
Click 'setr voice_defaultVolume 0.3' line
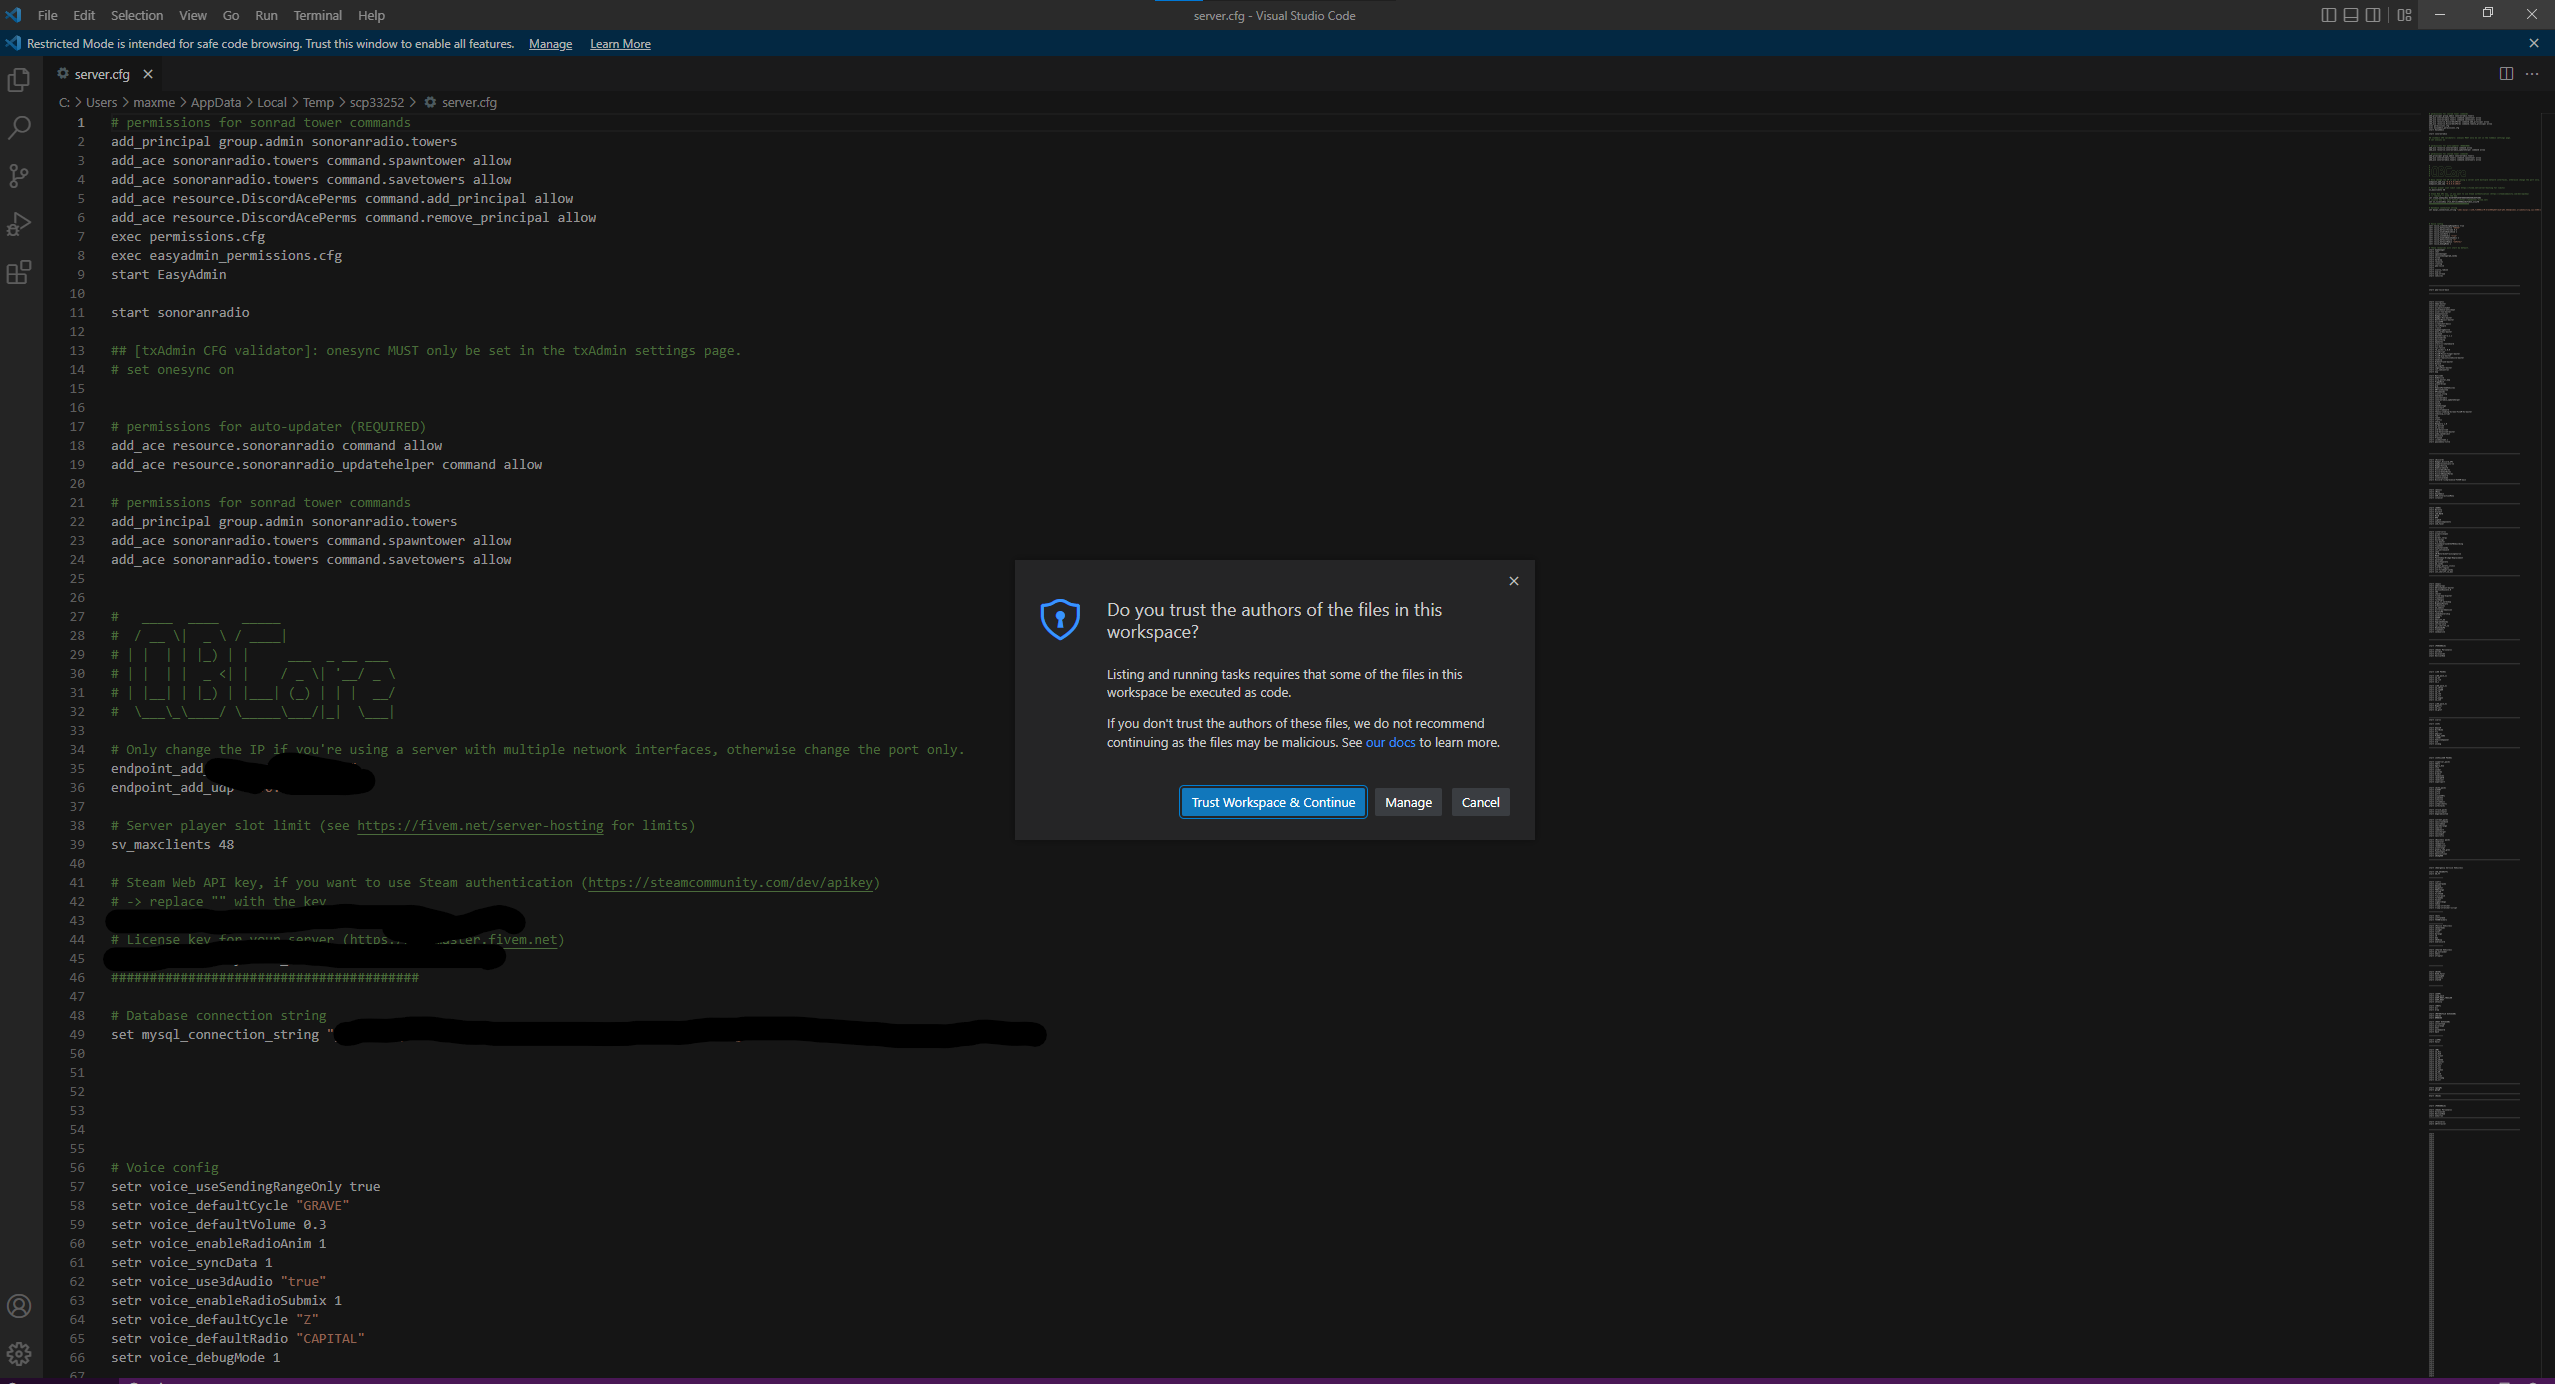[218, 1224]
